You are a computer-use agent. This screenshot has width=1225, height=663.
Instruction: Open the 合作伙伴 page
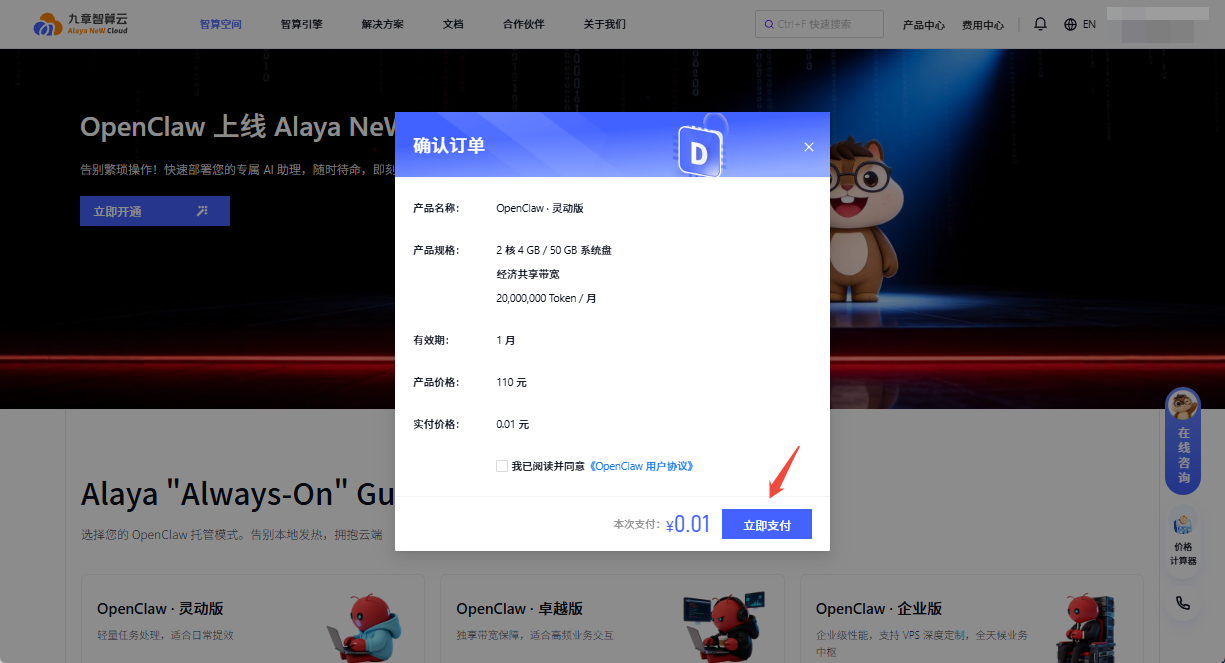[x=523, y=24]
